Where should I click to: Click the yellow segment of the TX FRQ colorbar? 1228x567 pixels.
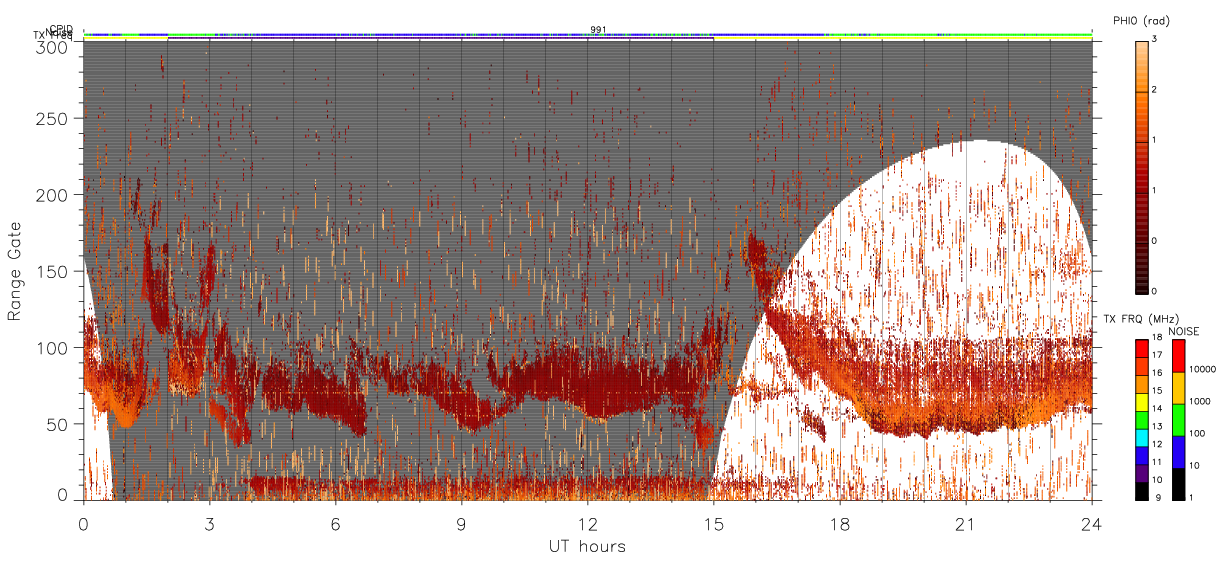coord(1142,402)
